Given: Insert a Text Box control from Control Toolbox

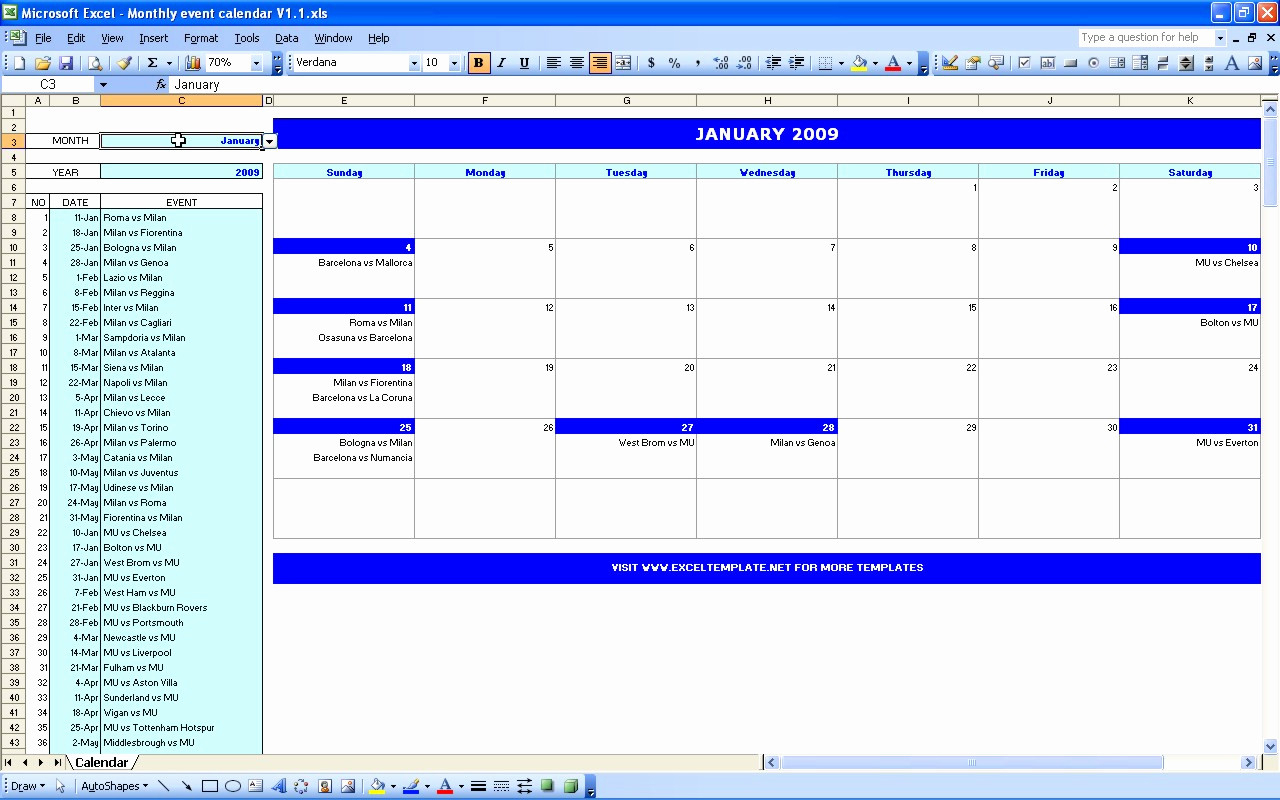Looking at the screenshot, I should [x=1047, y=63].
